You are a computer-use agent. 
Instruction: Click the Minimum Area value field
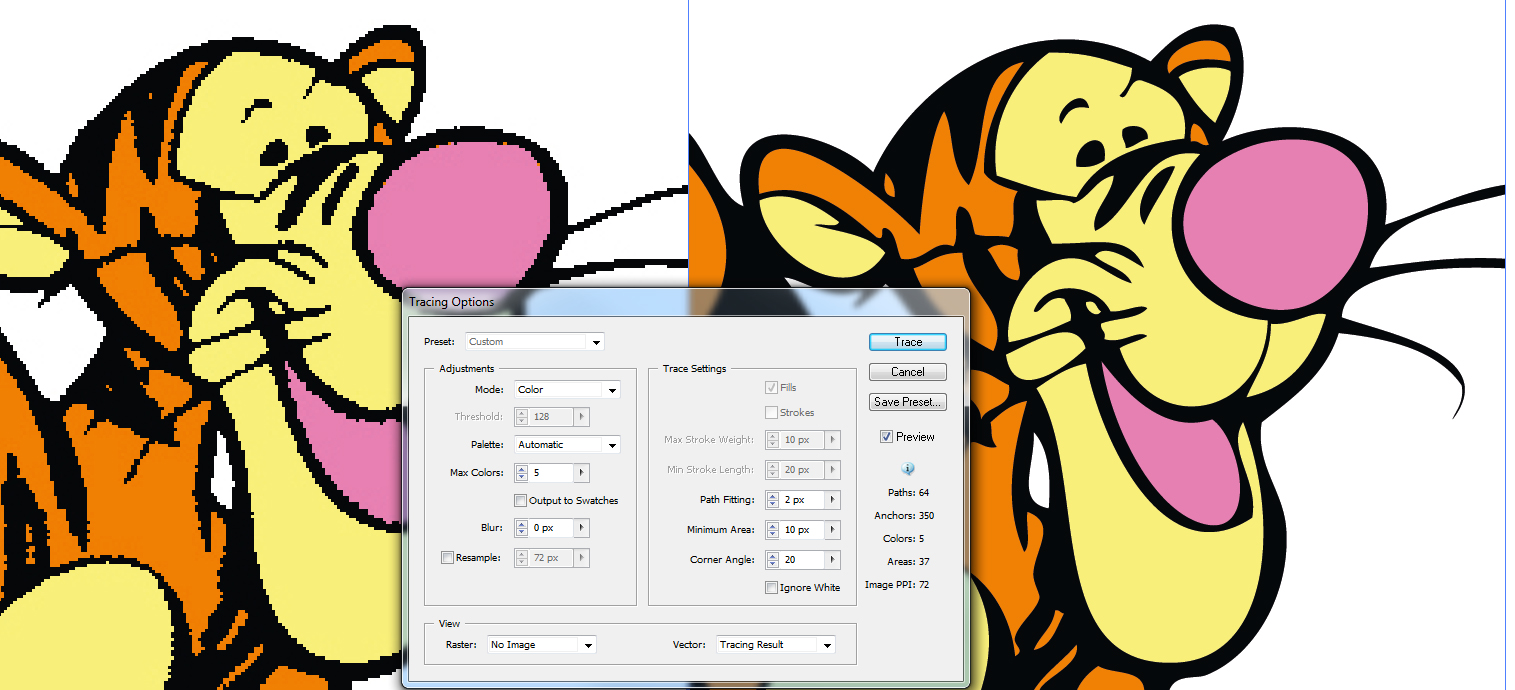802,529
